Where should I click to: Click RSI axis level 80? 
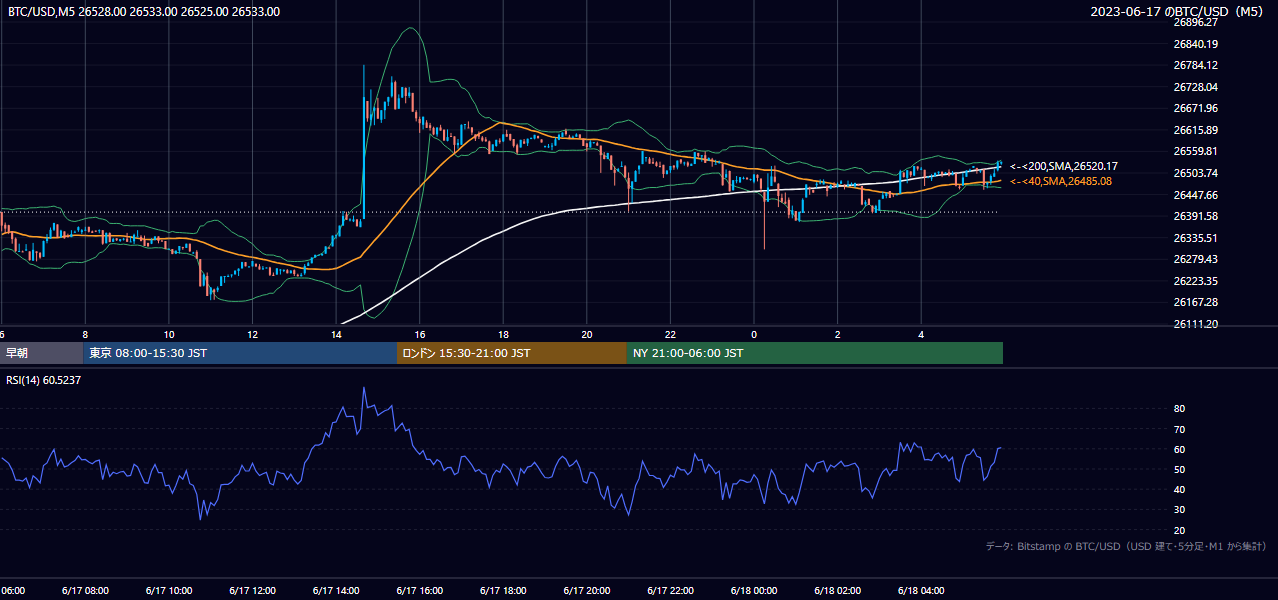(1180, 409)
